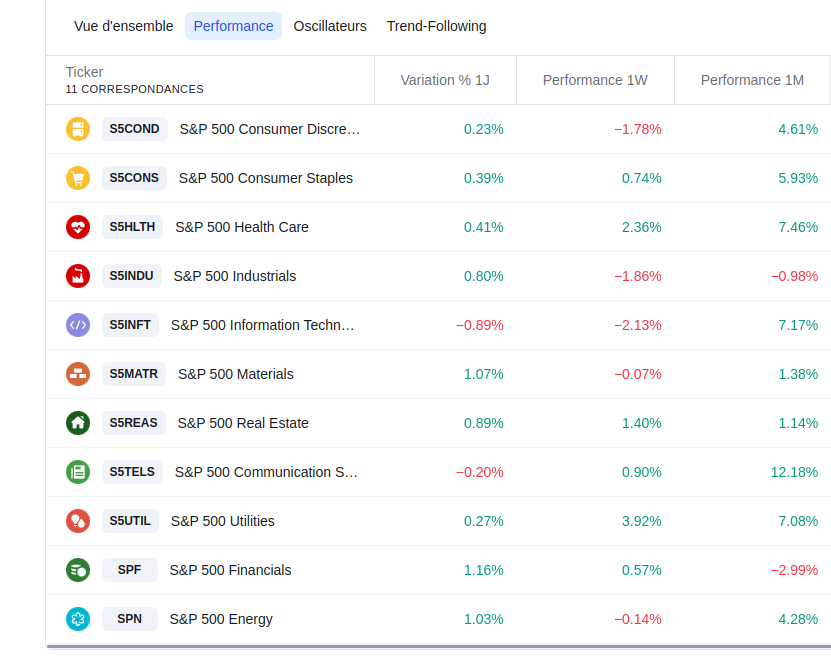Viewport: 831px width, 665px height.
Task: Click the Communication Services icon
Action: (x=78, y=472)
